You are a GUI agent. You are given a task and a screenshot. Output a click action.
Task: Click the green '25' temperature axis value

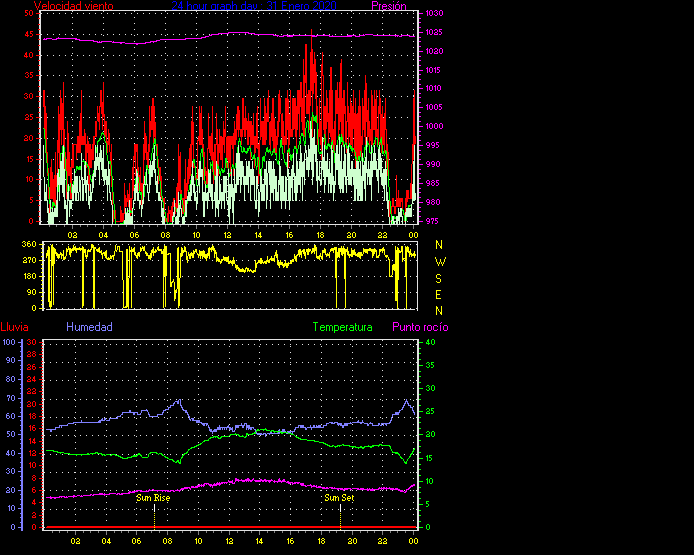coord(430,411)
